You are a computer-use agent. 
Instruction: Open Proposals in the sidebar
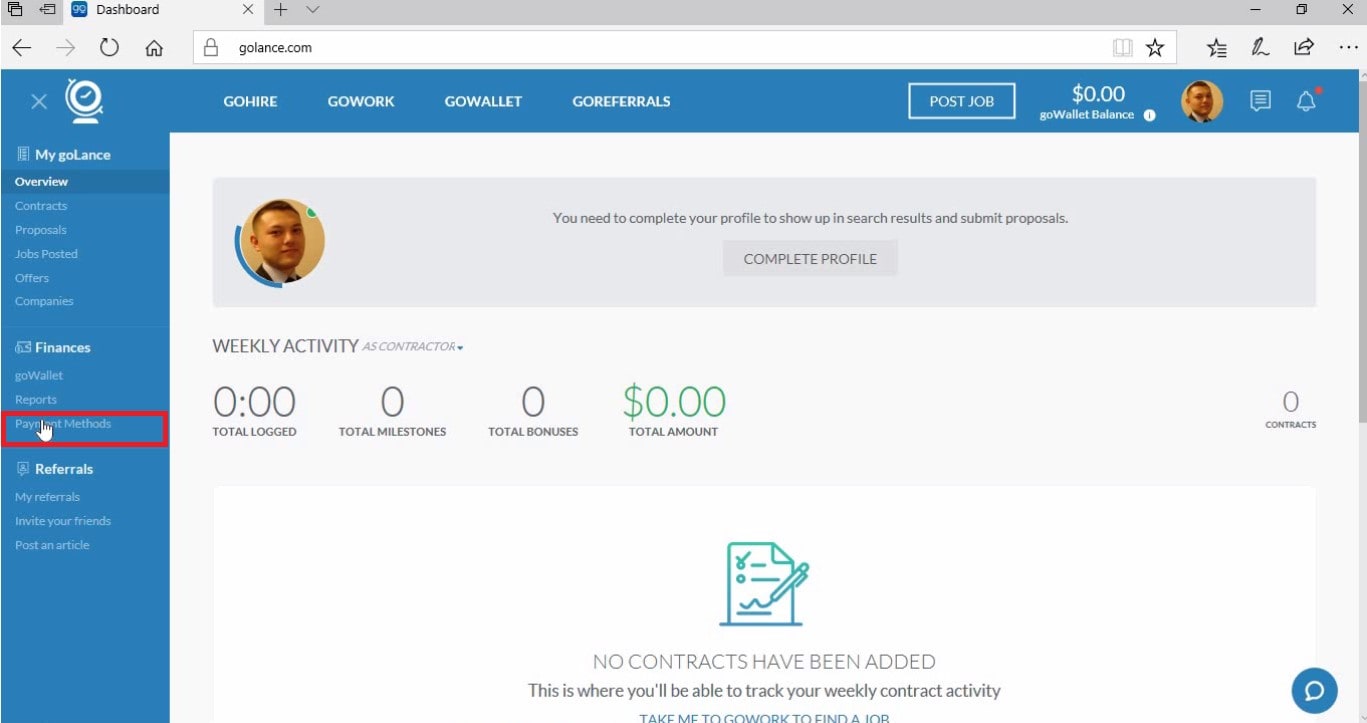pos(41,230)
